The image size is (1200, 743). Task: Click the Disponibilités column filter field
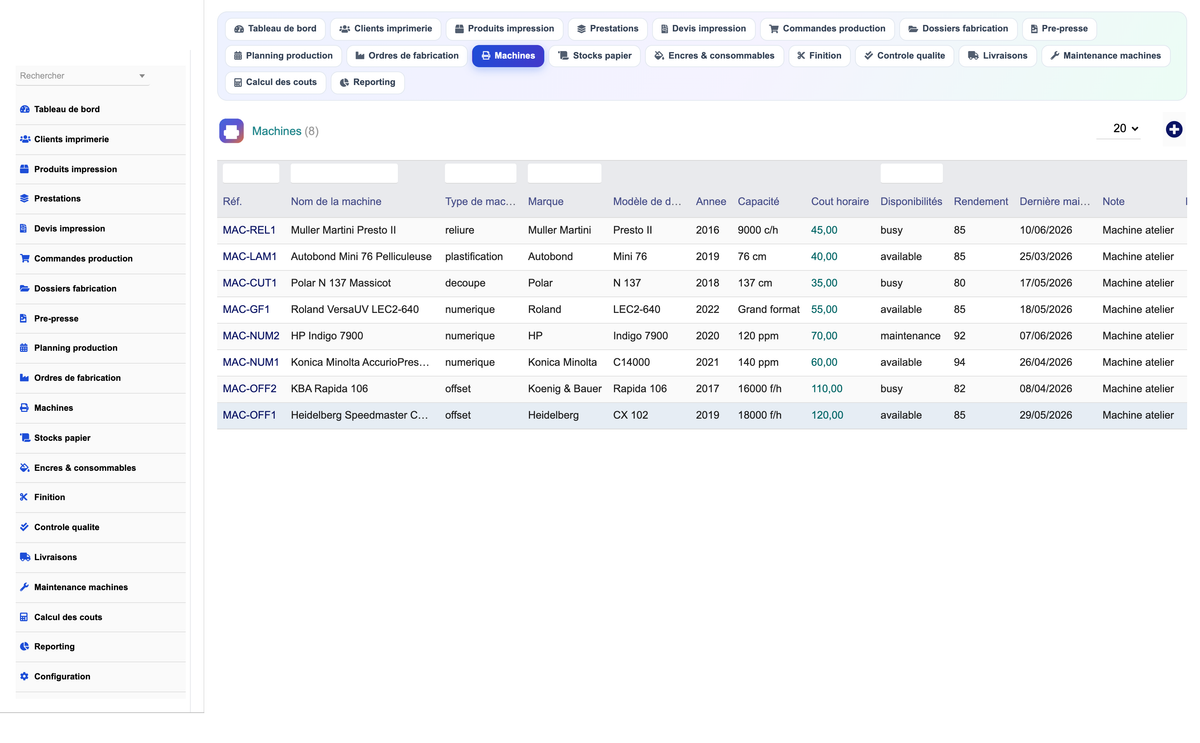click(x=912, y=173)
